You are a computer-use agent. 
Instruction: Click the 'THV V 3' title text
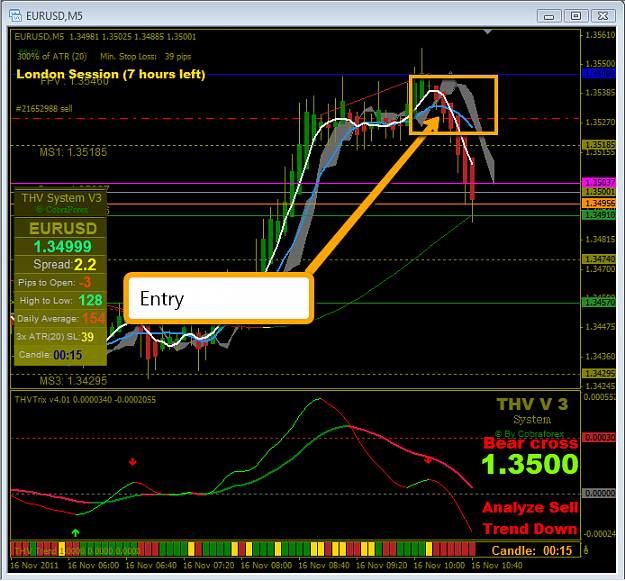pos(532,404)
